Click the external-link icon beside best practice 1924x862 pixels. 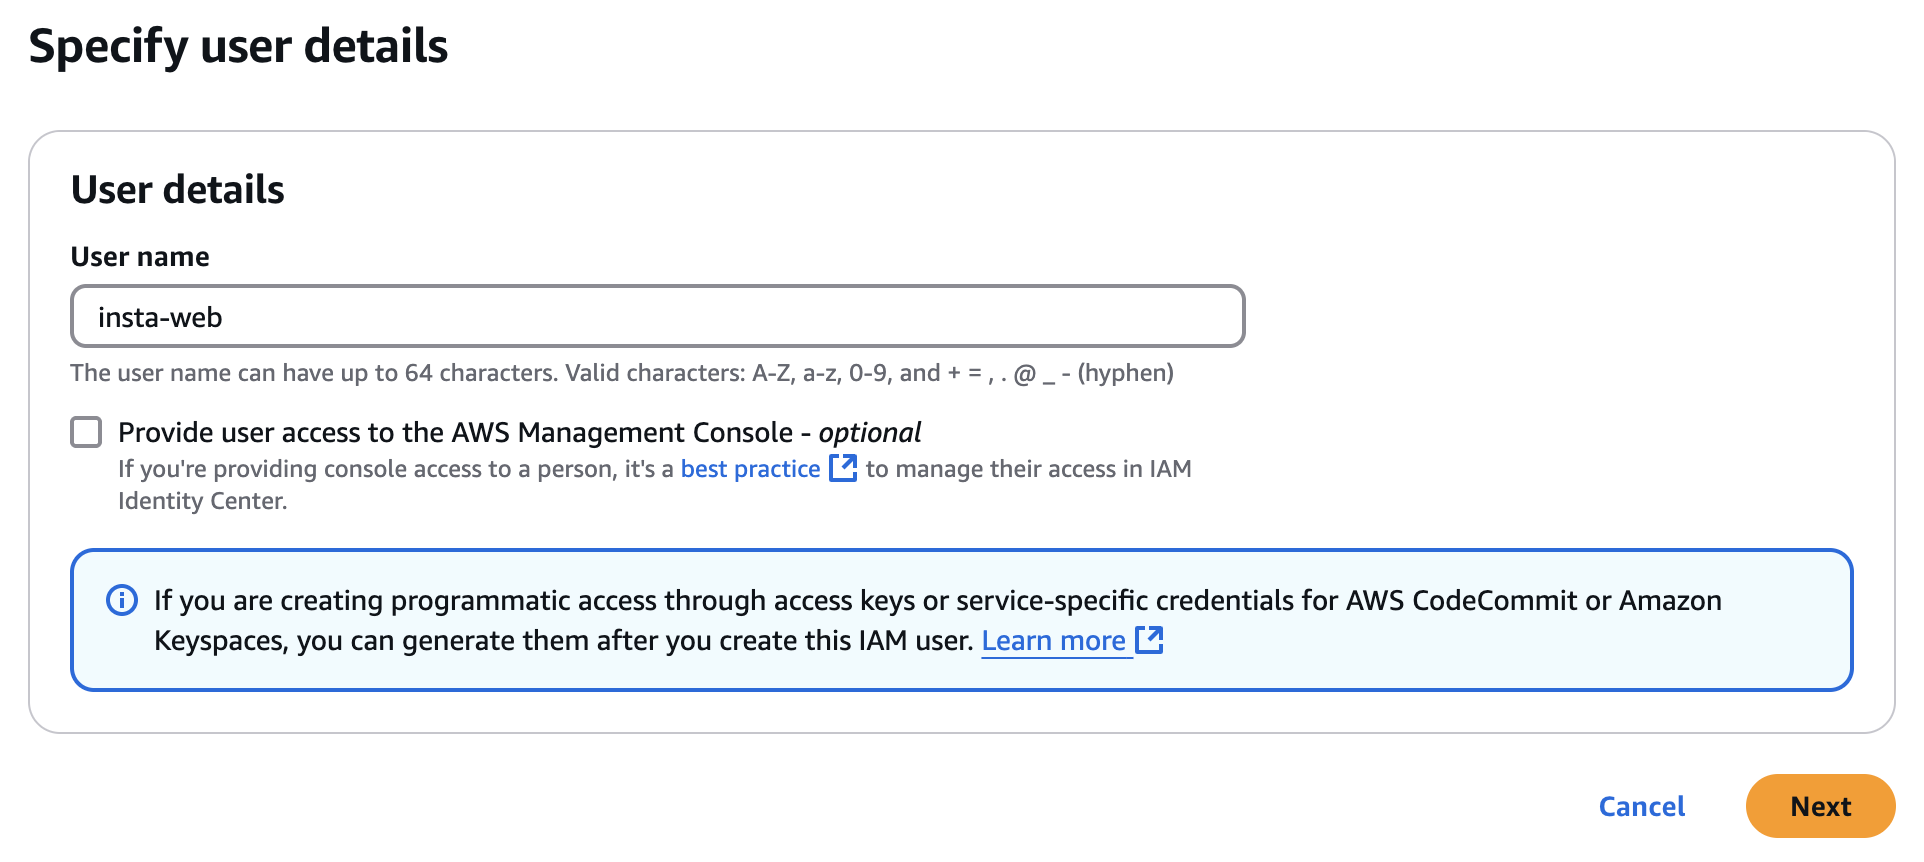(843, 468)
